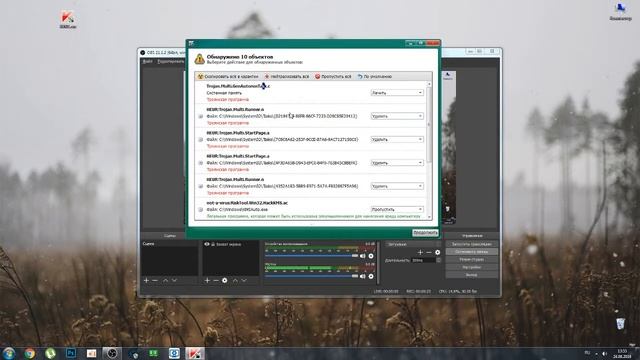Image resolution: width=640 pixels, height=360 pixels.
Task: Click 'Скопировать все в карантин' toolbar button
Action: [x=228, y=76]
